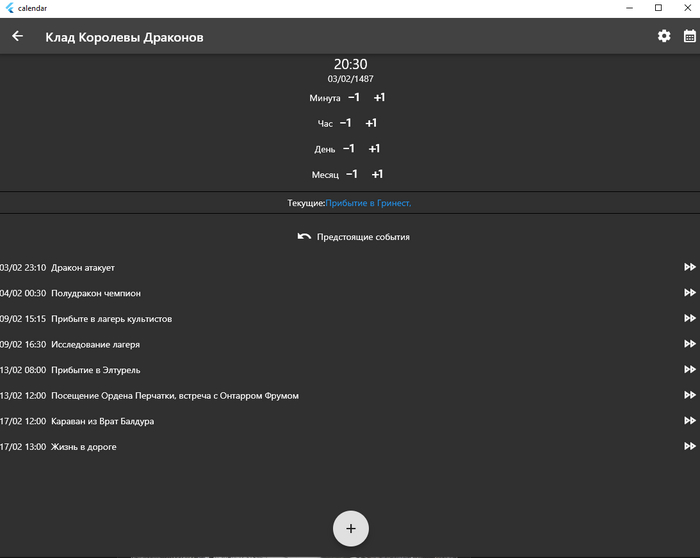The image size is (700, 558).
Task: Click the current time 20:30
Action: 350,64
